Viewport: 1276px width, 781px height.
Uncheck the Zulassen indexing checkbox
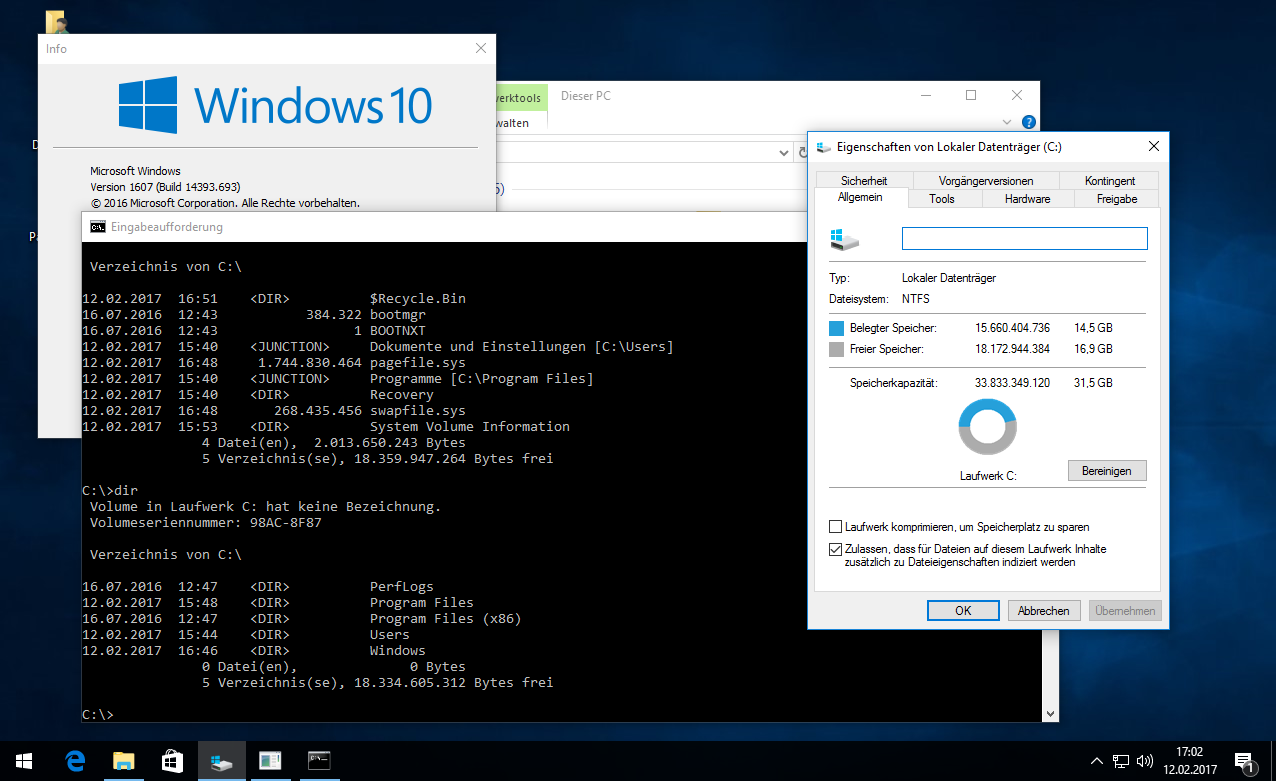pyautogui.click(x=836, y=549)
